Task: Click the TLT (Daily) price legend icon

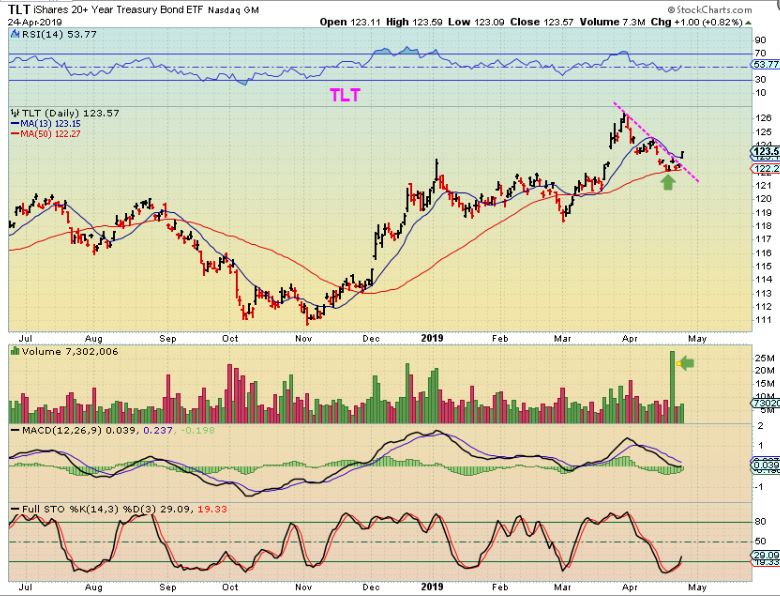Action: click(15, 113)
